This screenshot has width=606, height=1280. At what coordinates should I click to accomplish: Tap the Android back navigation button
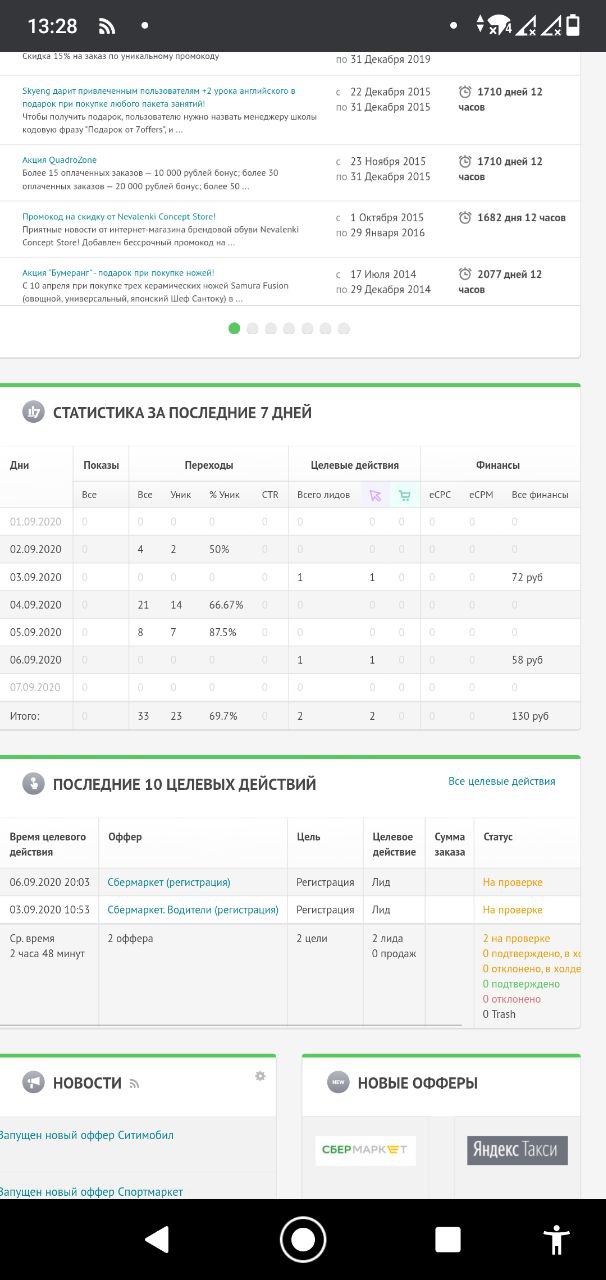pyautogui.click(x=157, y=1240)
